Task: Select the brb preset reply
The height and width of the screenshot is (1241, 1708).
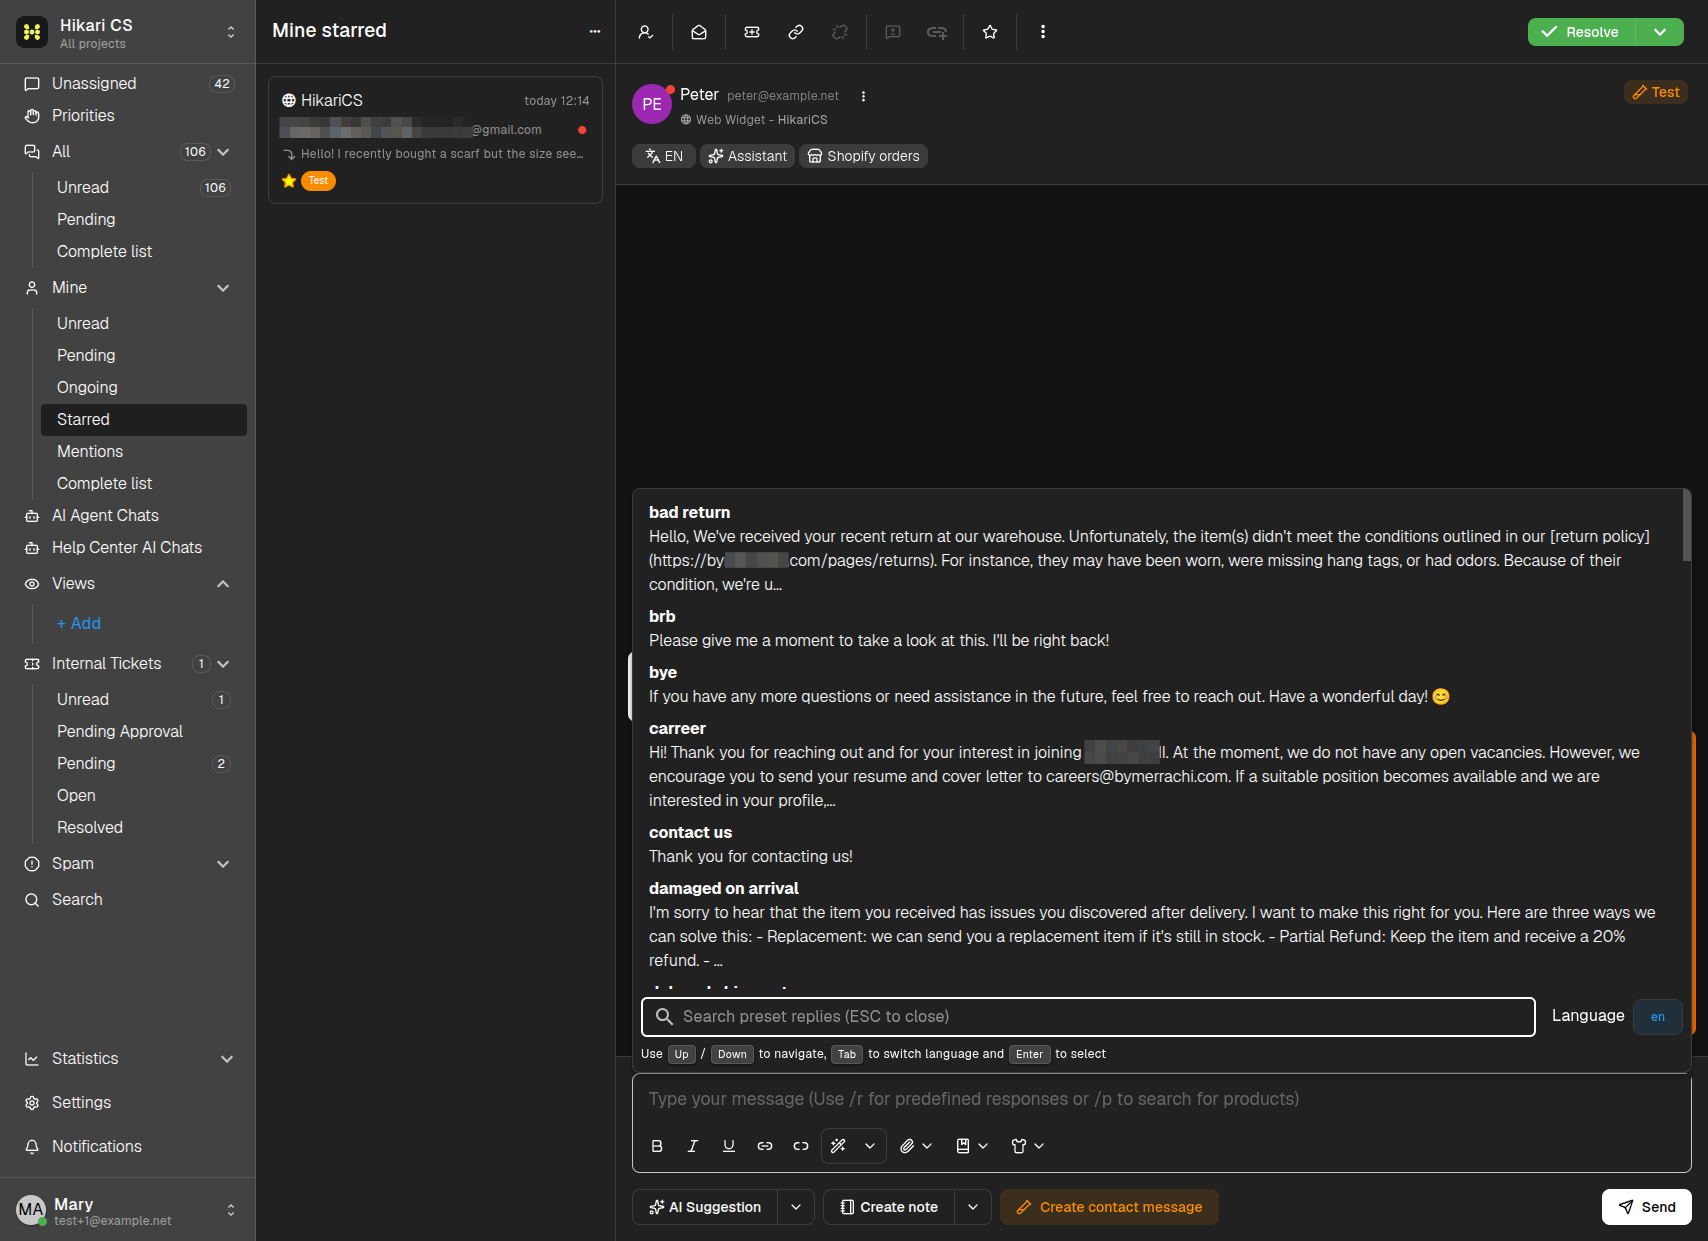Action: pyautogui.click(x=1159, y=629)
